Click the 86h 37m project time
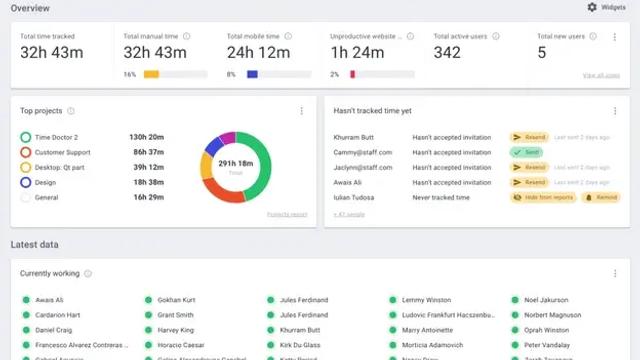 [x=149, y=152]
